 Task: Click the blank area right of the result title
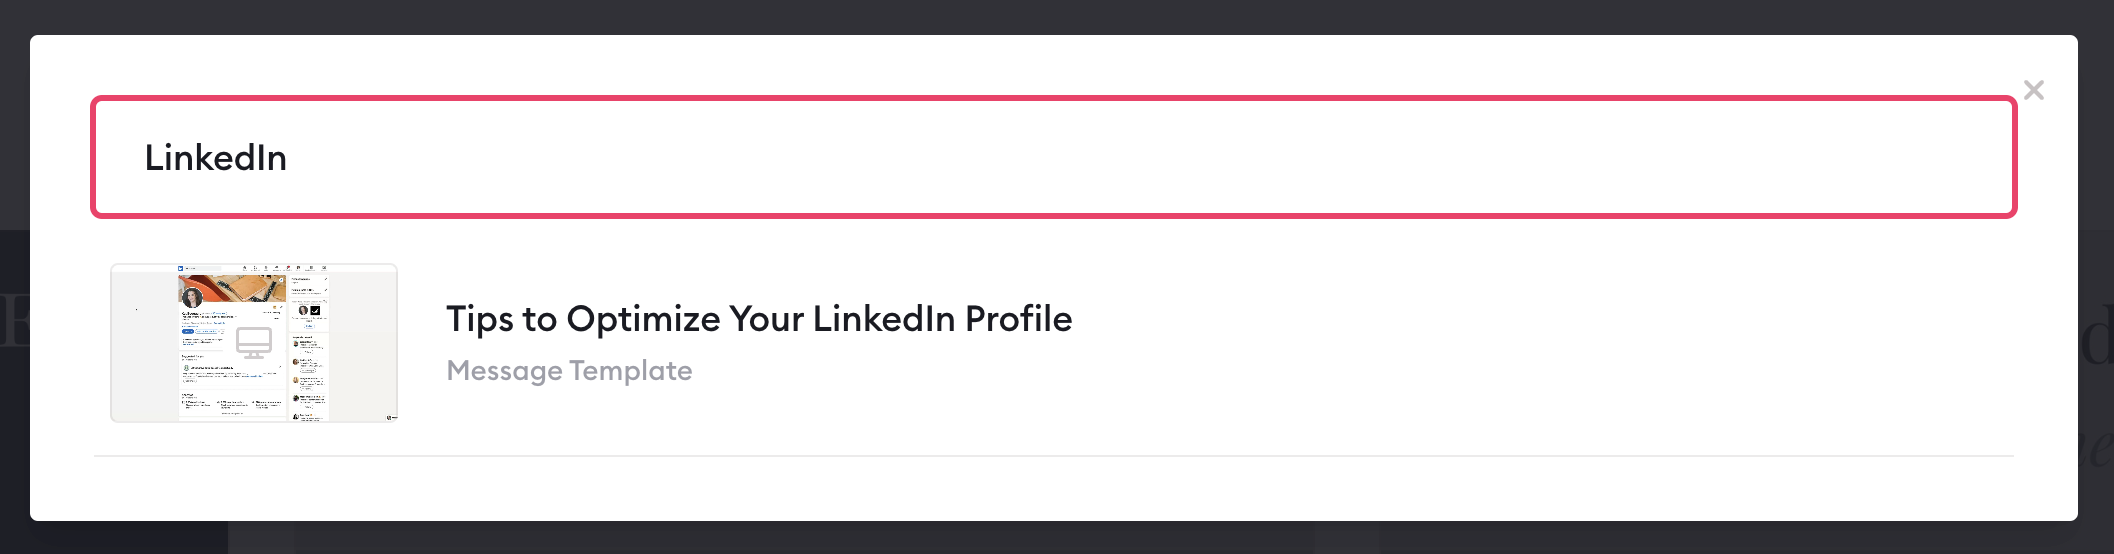[x=1540, y=319]
